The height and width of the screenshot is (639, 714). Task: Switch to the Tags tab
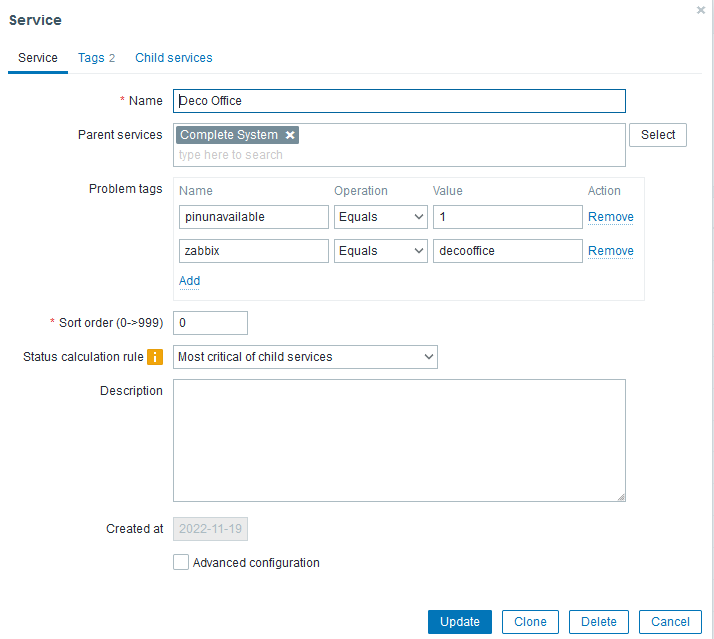click(x=96, y=58)
